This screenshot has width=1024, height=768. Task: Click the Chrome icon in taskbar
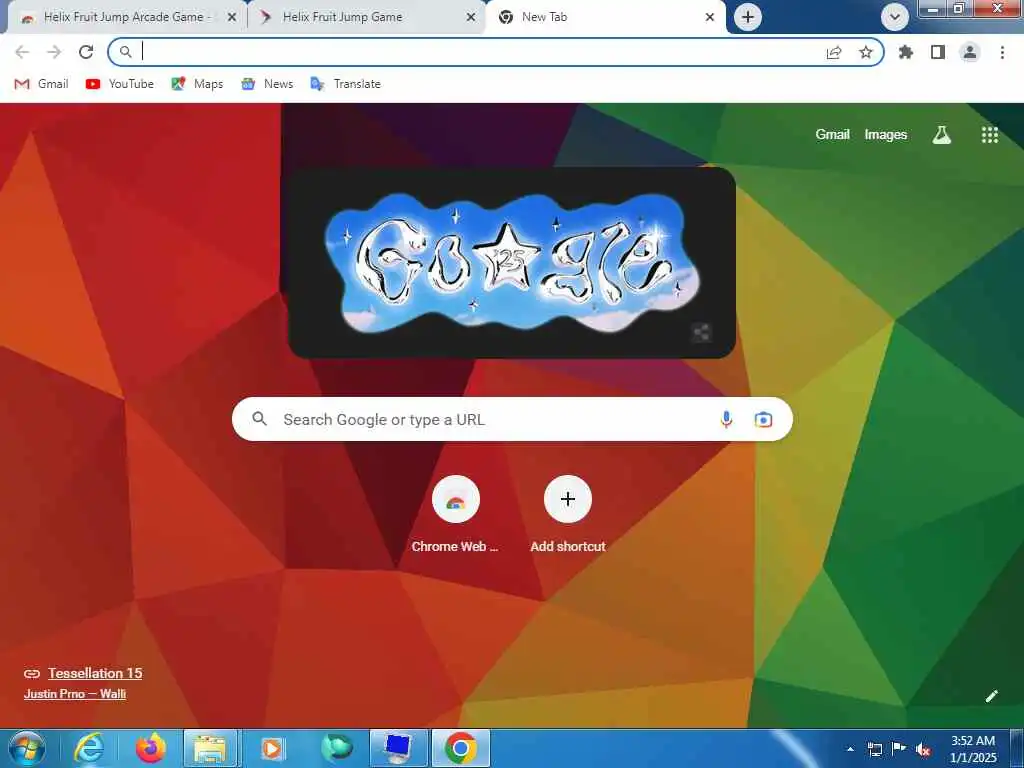point(461,748)
